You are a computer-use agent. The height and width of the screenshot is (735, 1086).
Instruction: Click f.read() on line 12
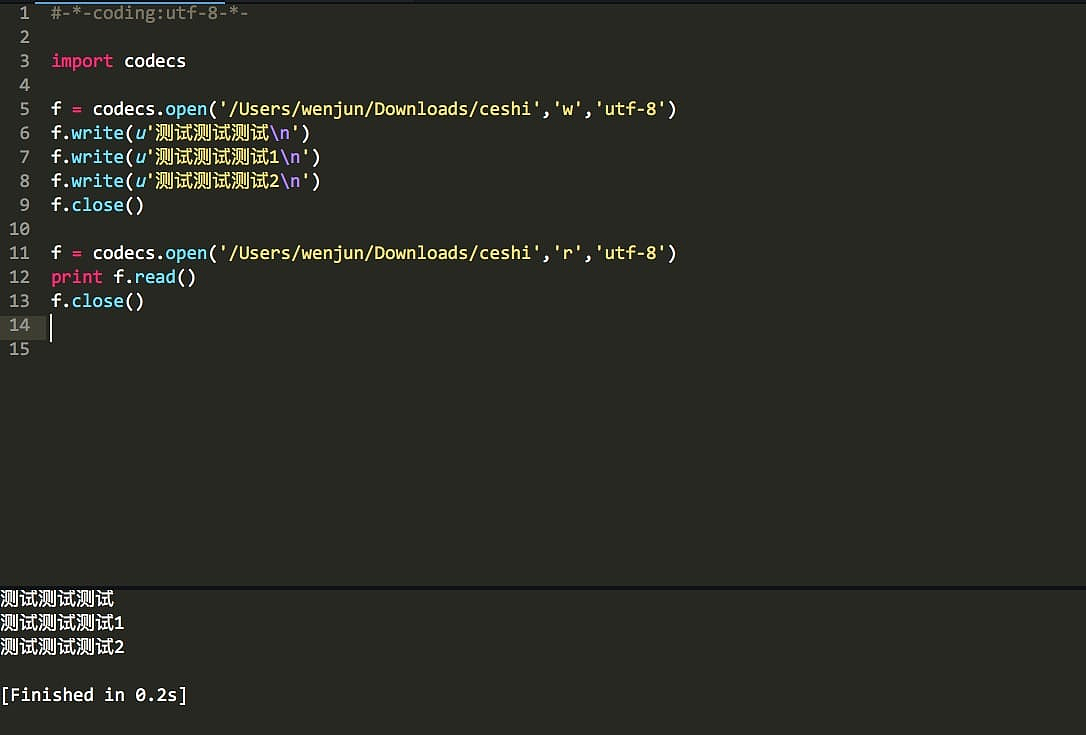pyautogui.click(x=155, y=277)
